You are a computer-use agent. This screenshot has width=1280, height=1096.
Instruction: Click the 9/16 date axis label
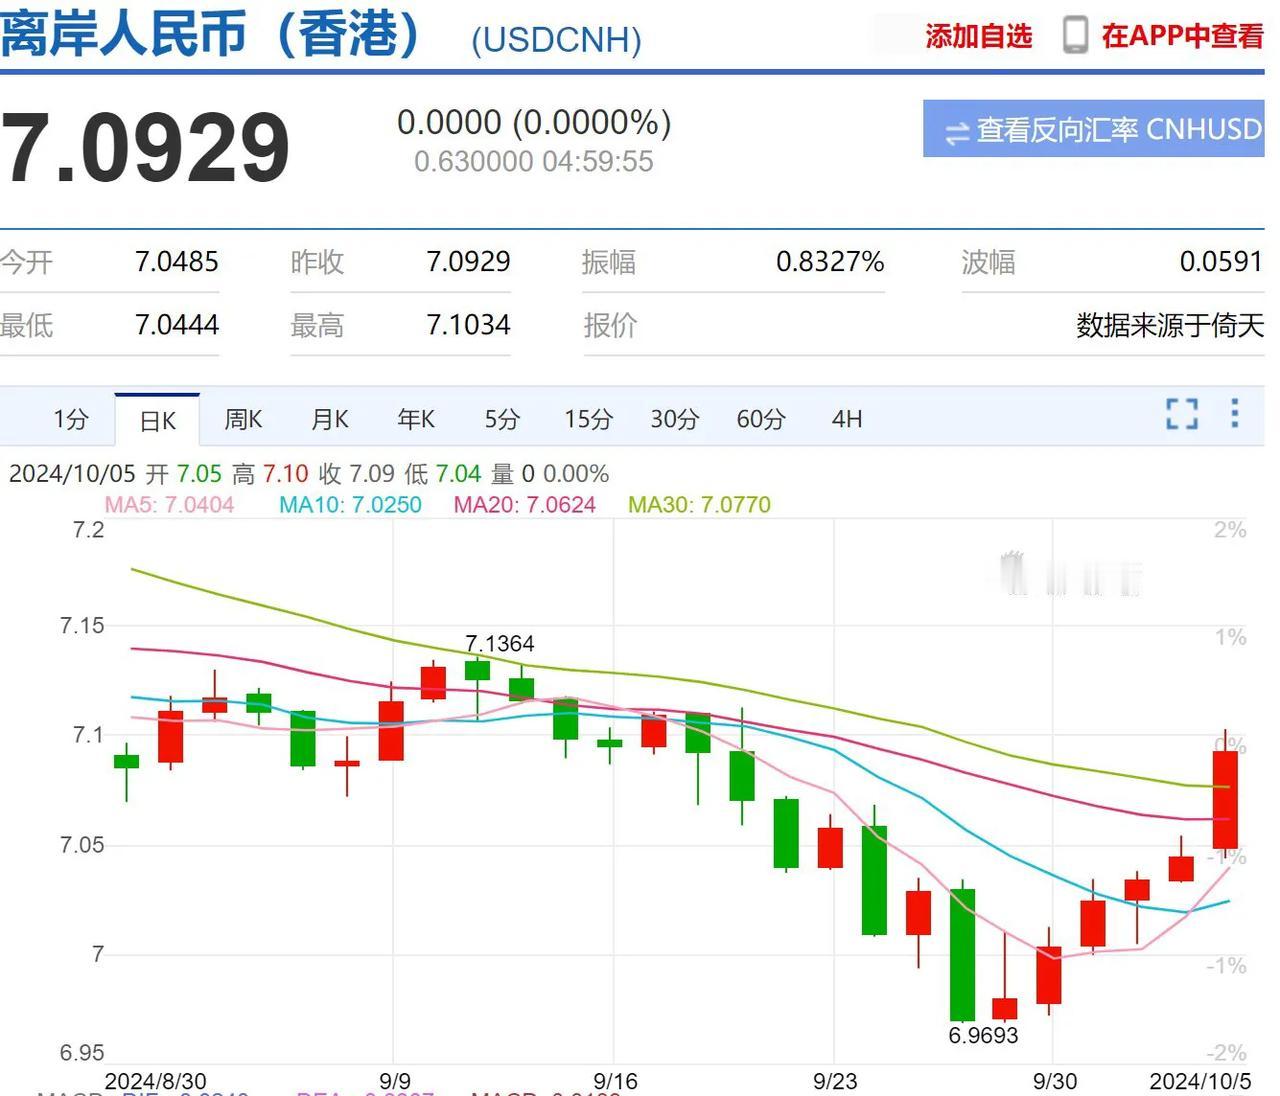pos(615,1081)
